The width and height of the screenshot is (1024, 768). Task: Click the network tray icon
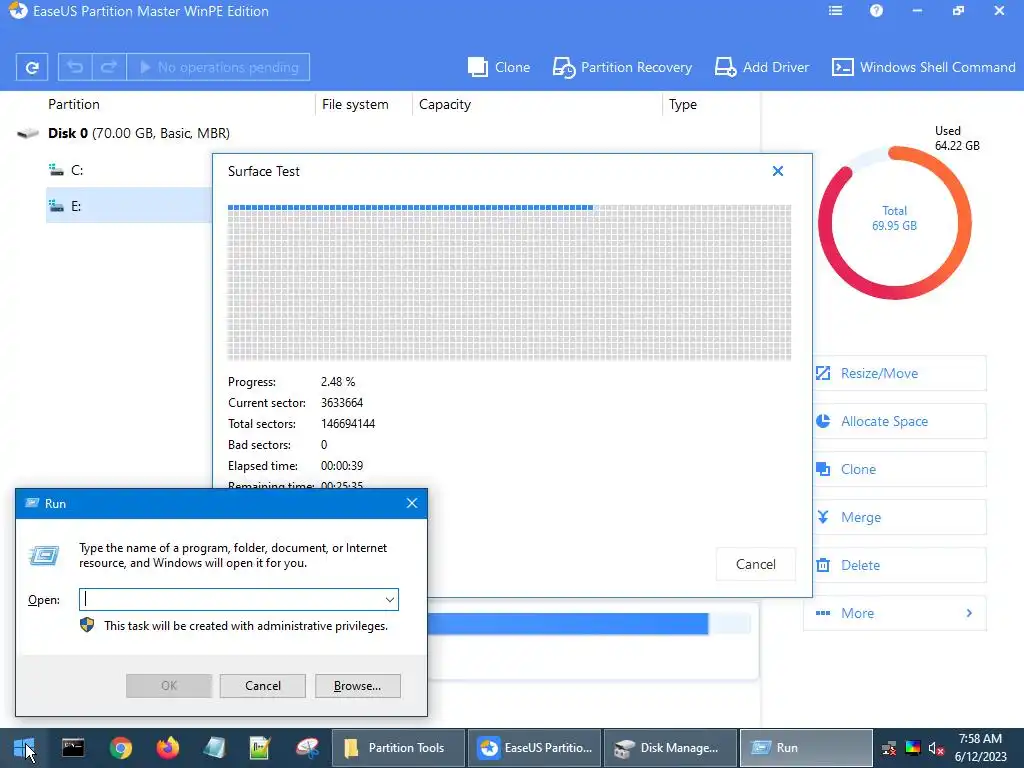click(889, 748)
